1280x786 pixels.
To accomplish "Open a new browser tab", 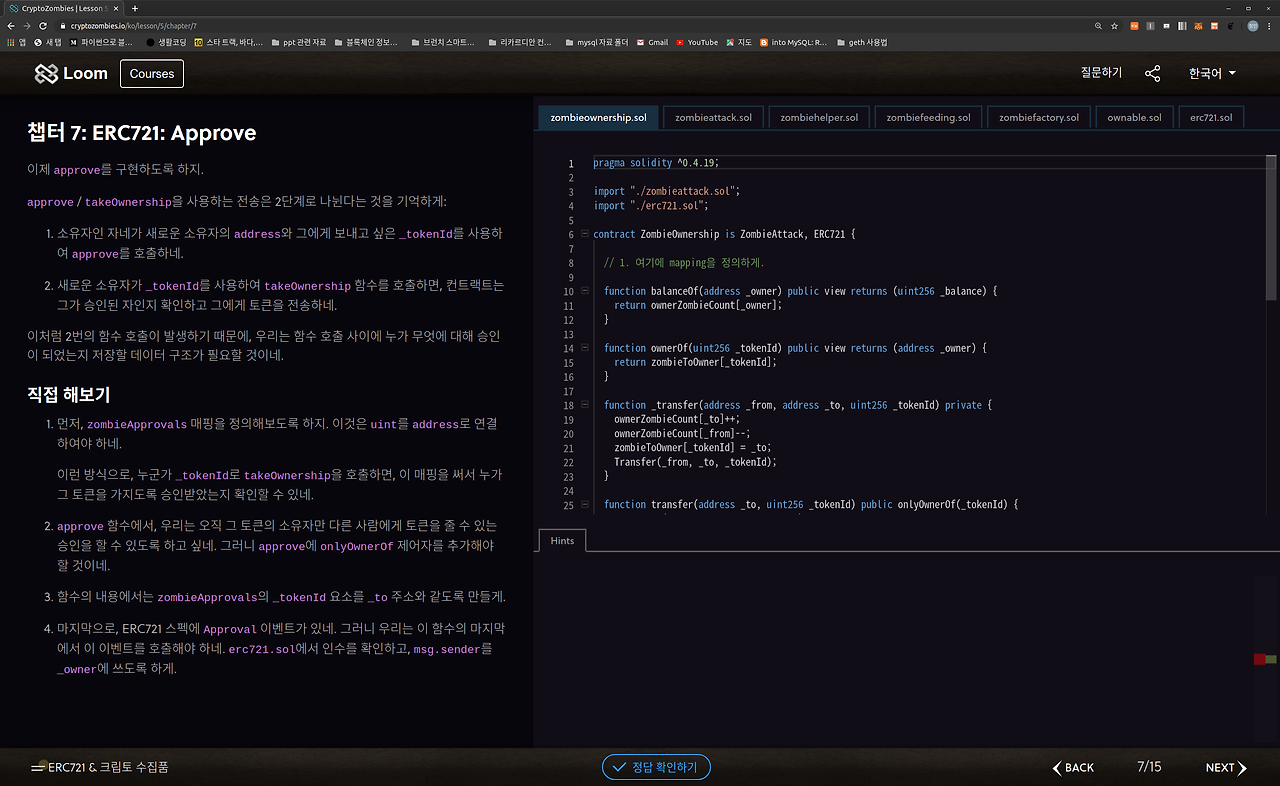I will pyautogui.click(x=135, y=8).
